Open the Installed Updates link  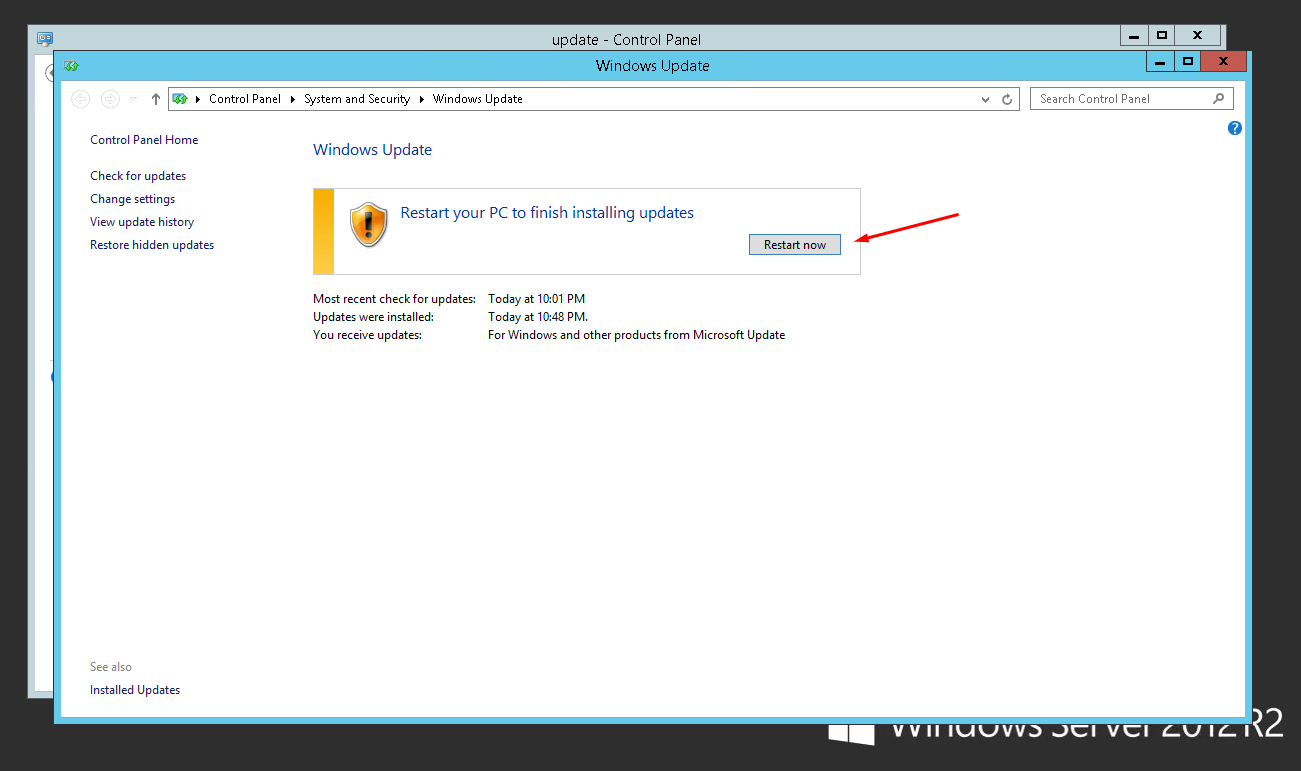point(135,690)
